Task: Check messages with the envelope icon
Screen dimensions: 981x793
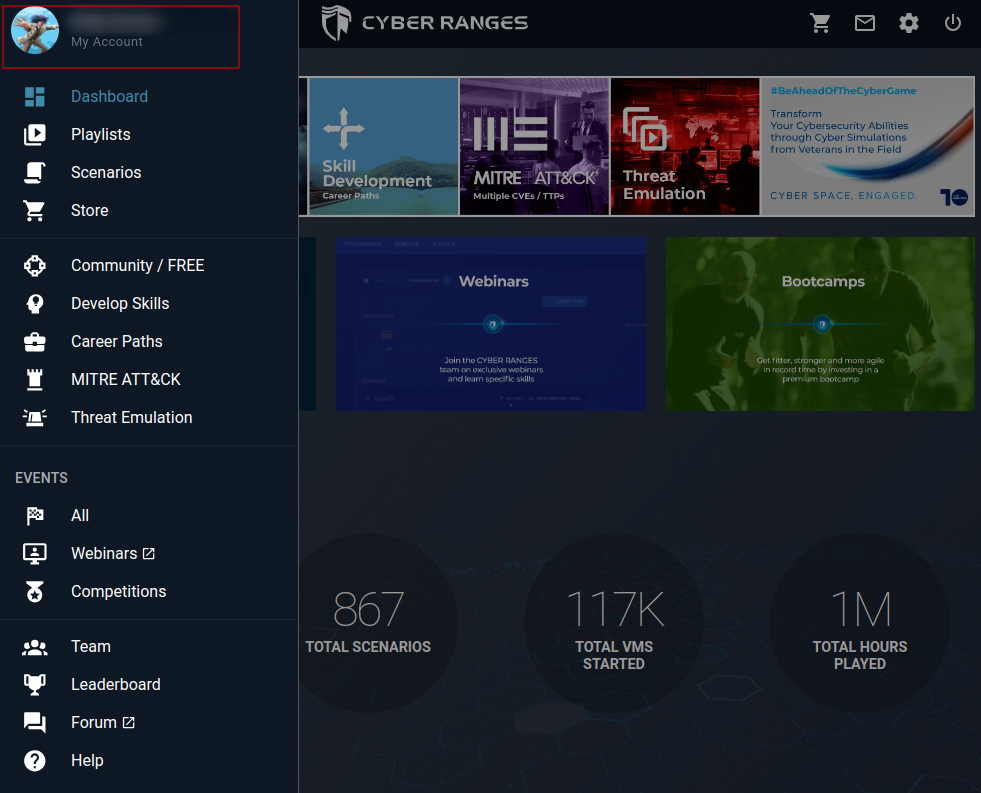Action: pos(865,23)
